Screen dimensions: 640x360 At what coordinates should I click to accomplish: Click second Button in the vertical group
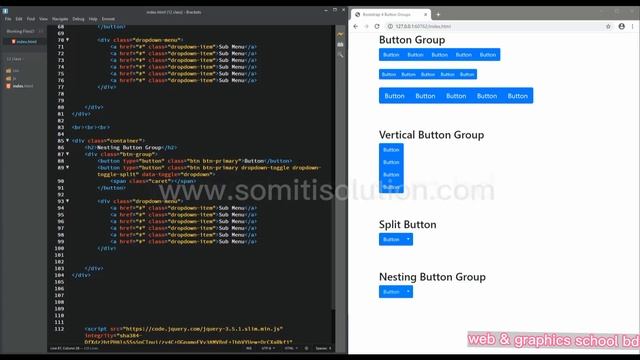[x=391, y=162]
